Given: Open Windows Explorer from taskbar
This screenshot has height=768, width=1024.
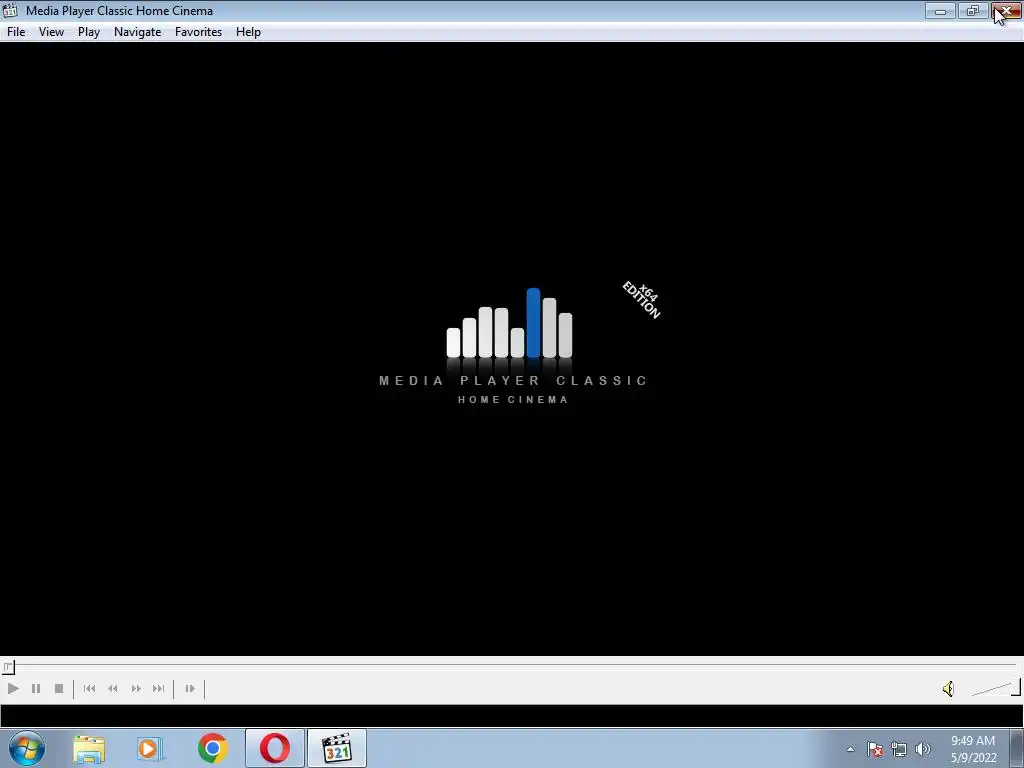Looking at the screenshot, I should coord(89,748).
